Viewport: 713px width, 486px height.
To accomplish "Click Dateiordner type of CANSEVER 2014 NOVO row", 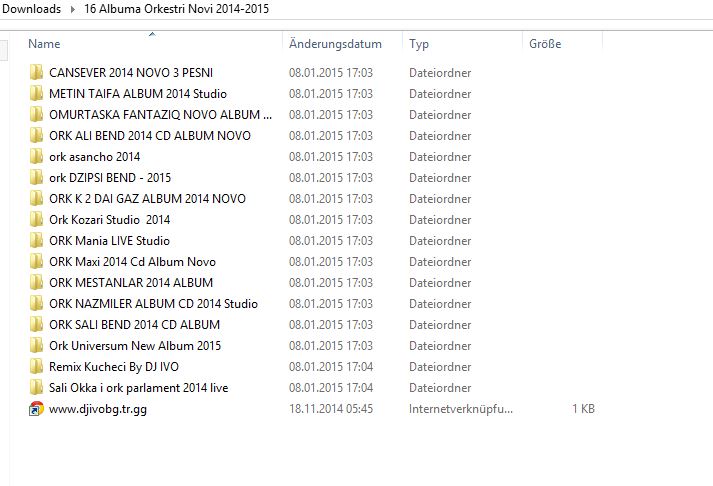I will pos(440,72).
